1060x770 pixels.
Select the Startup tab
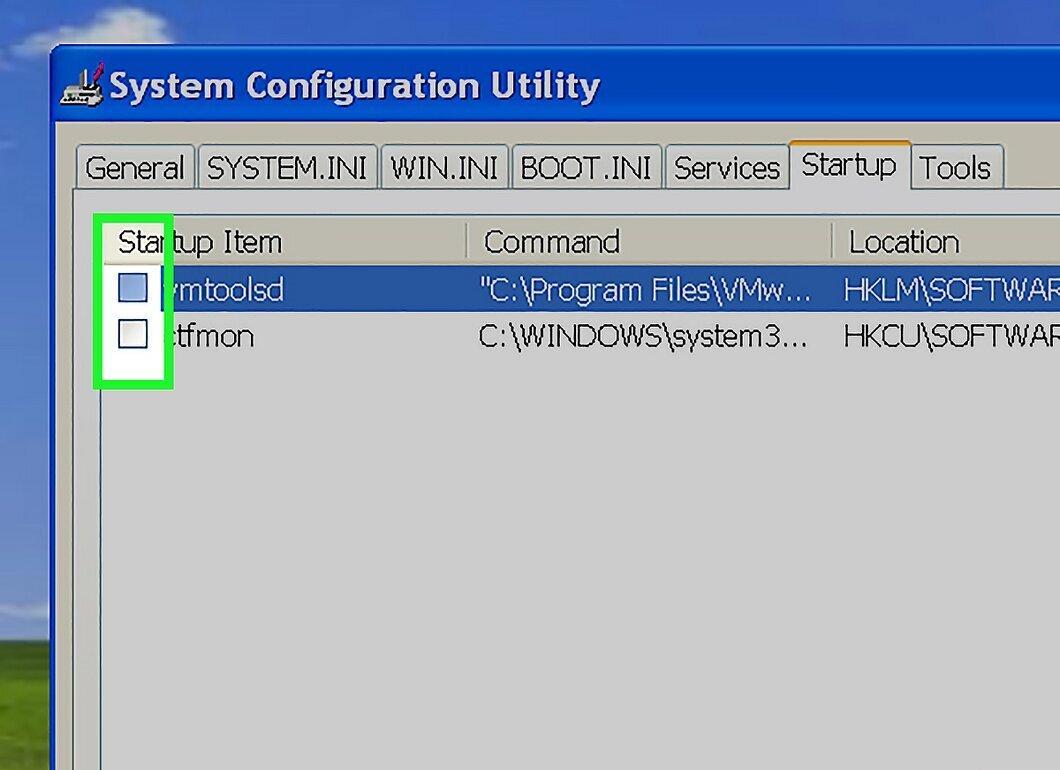850,164
